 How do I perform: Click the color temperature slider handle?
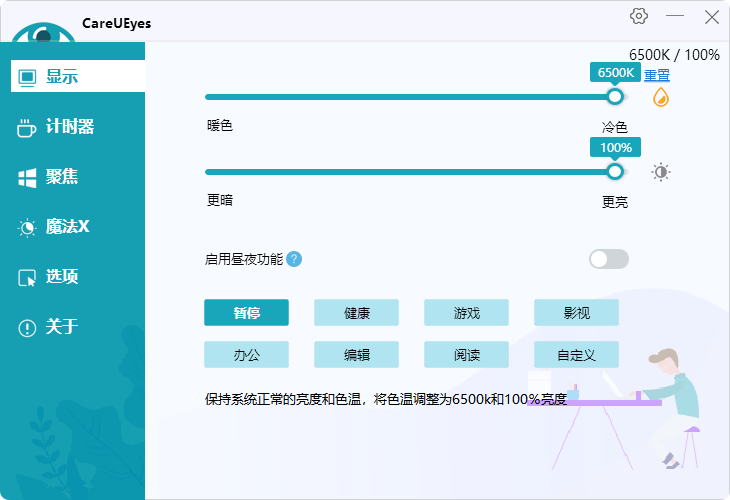[615, 97]
